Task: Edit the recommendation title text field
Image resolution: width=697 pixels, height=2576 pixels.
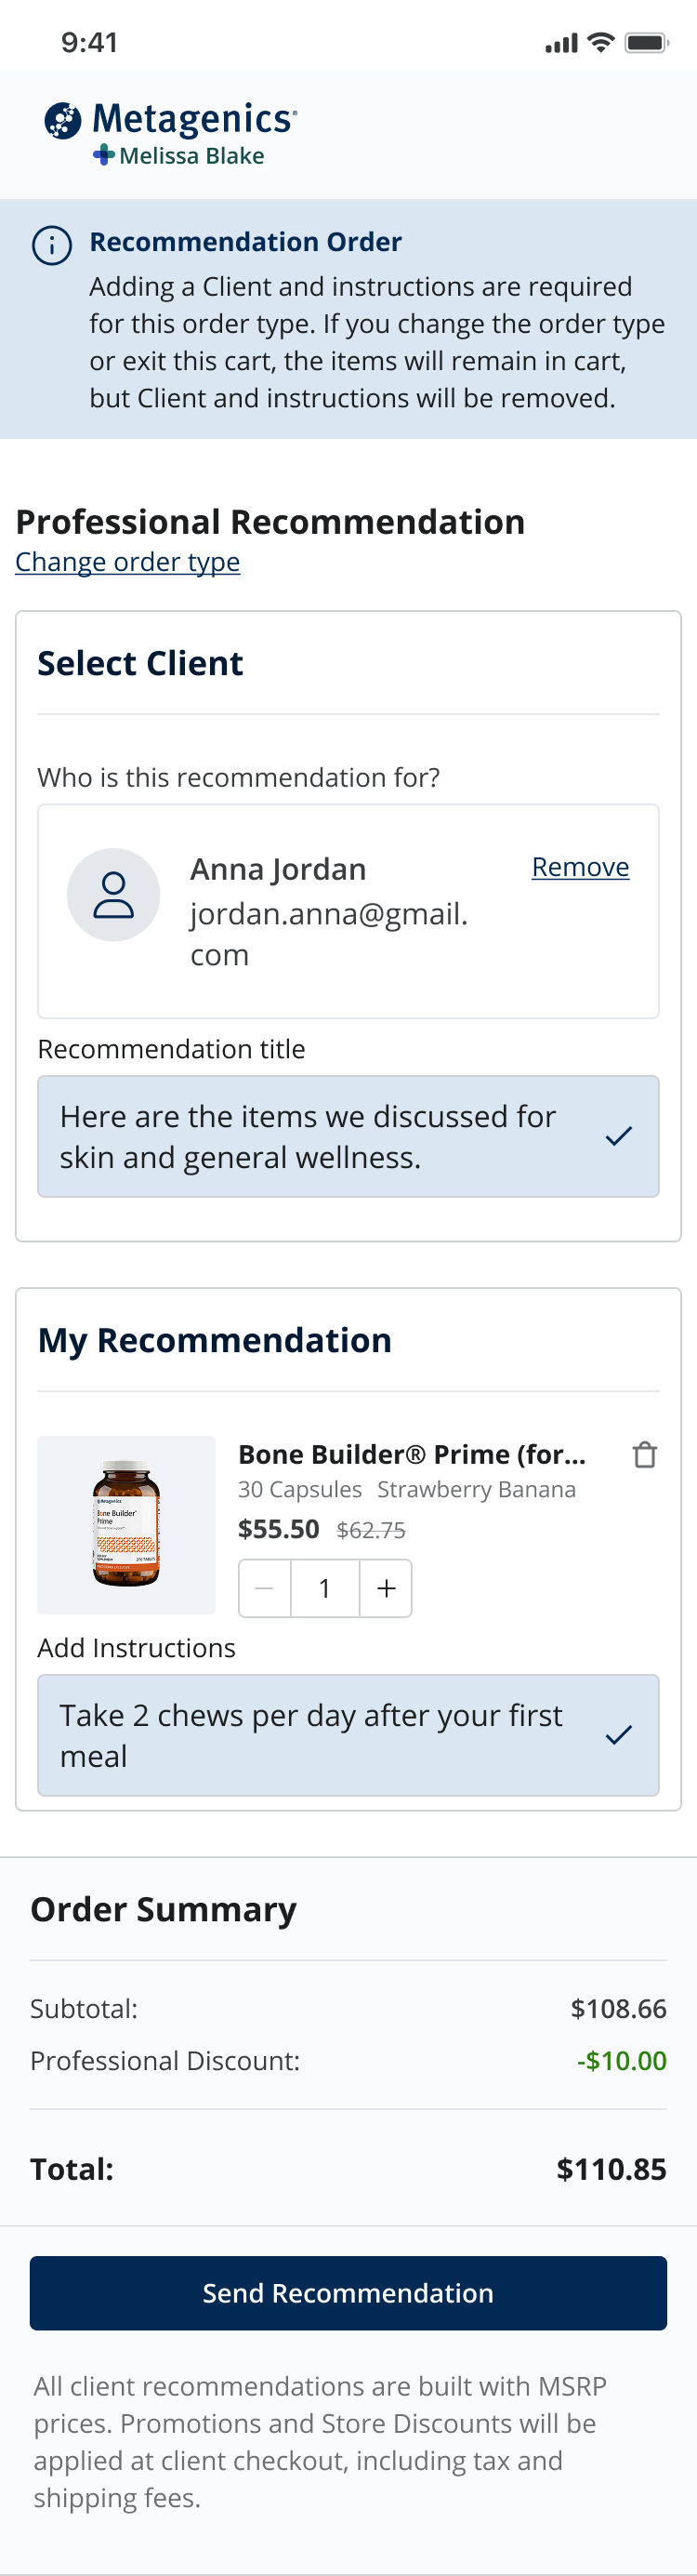Action: [348, 1136]
